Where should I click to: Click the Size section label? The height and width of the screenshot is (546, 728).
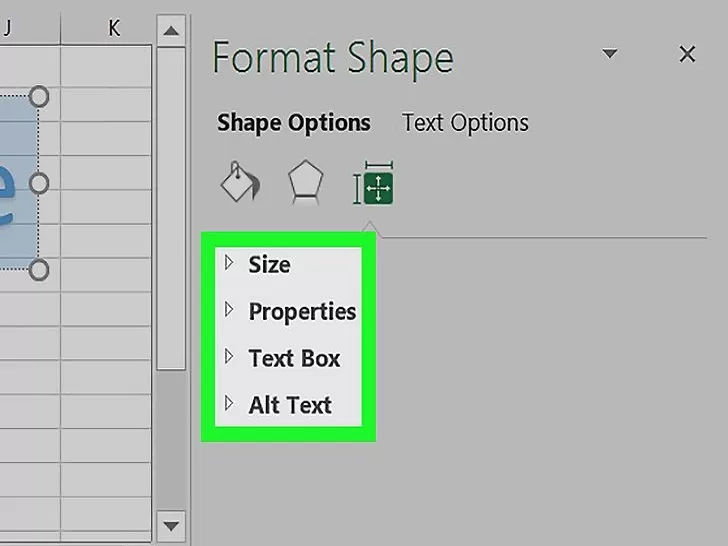tap(270, 265)
